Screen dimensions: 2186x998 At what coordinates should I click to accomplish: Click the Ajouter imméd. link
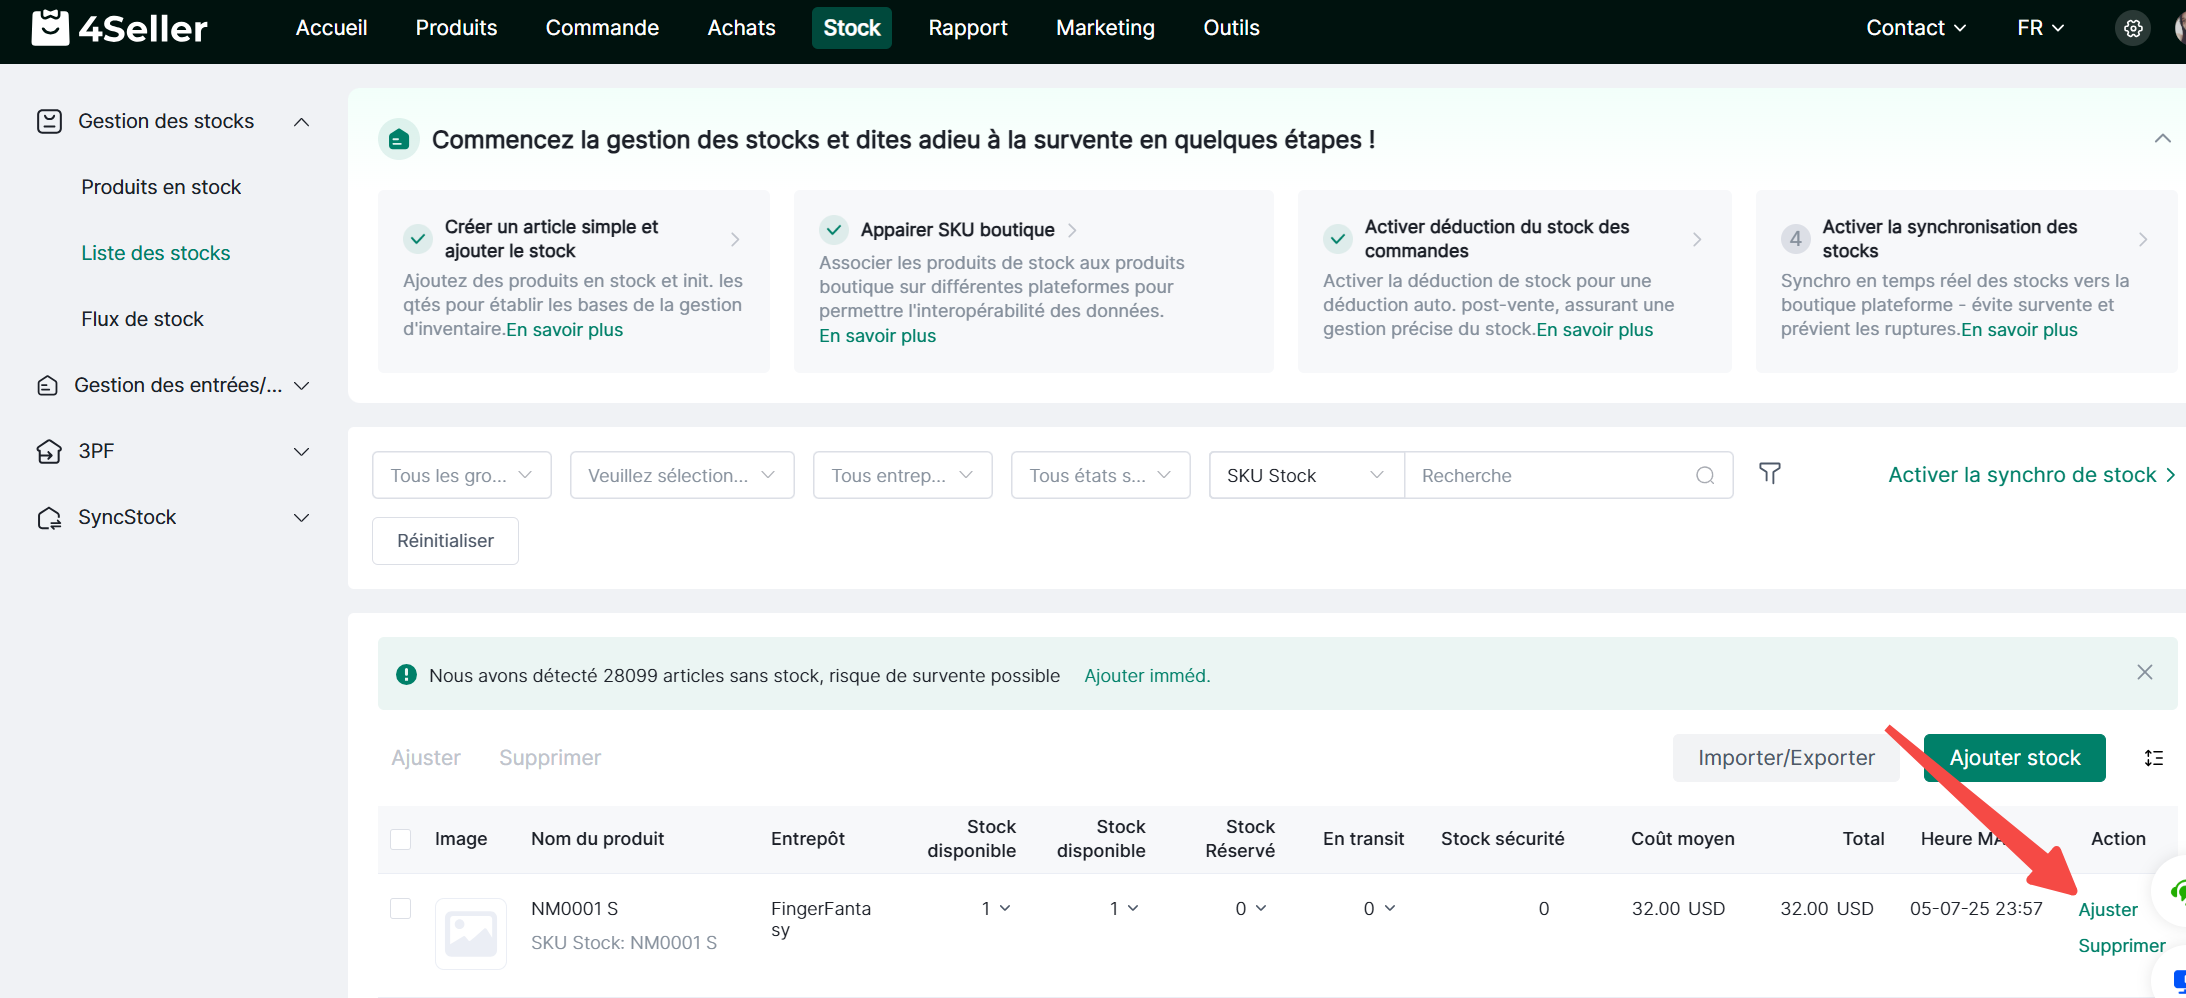pyautogui.click(x=1146, y=676)
